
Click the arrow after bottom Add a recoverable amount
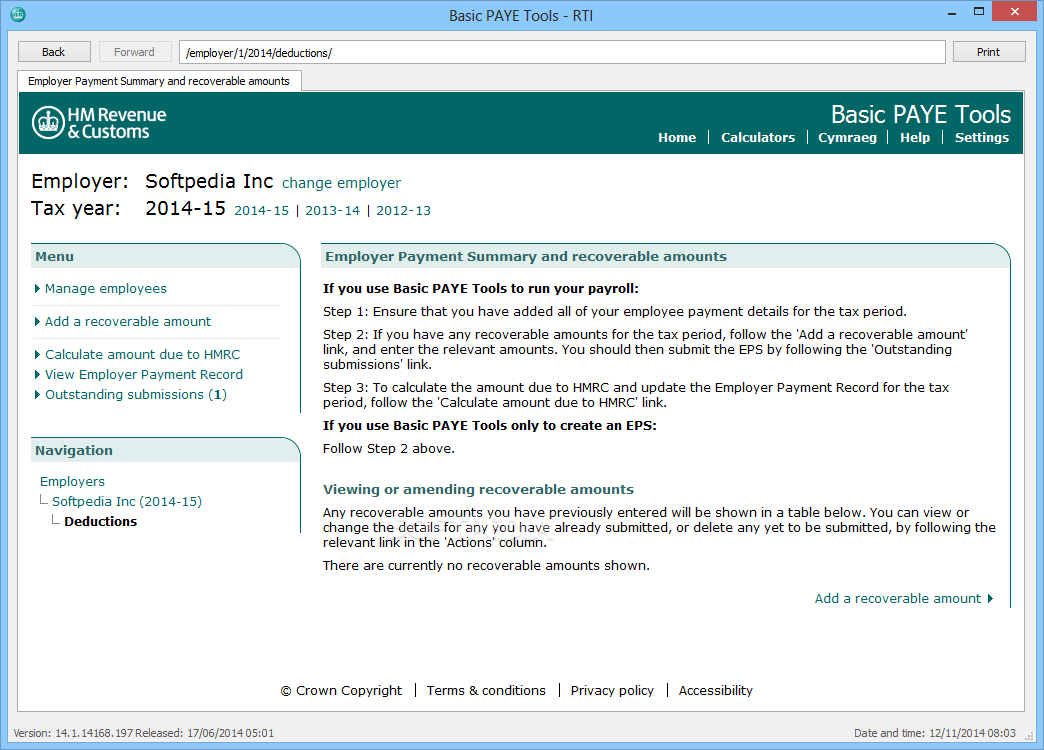click(x=990, y=598)
